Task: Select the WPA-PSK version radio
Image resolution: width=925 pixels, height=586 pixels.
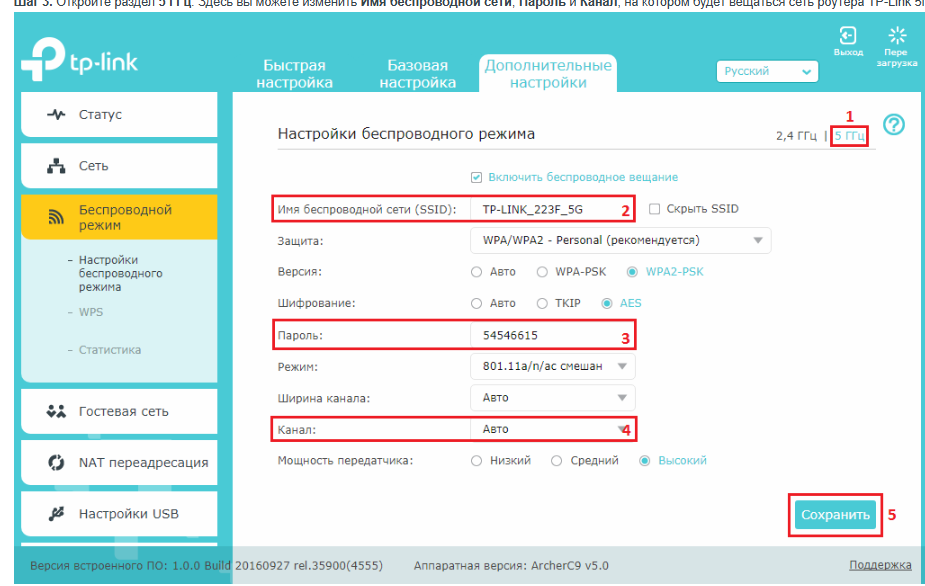Action: pos(542,272)
